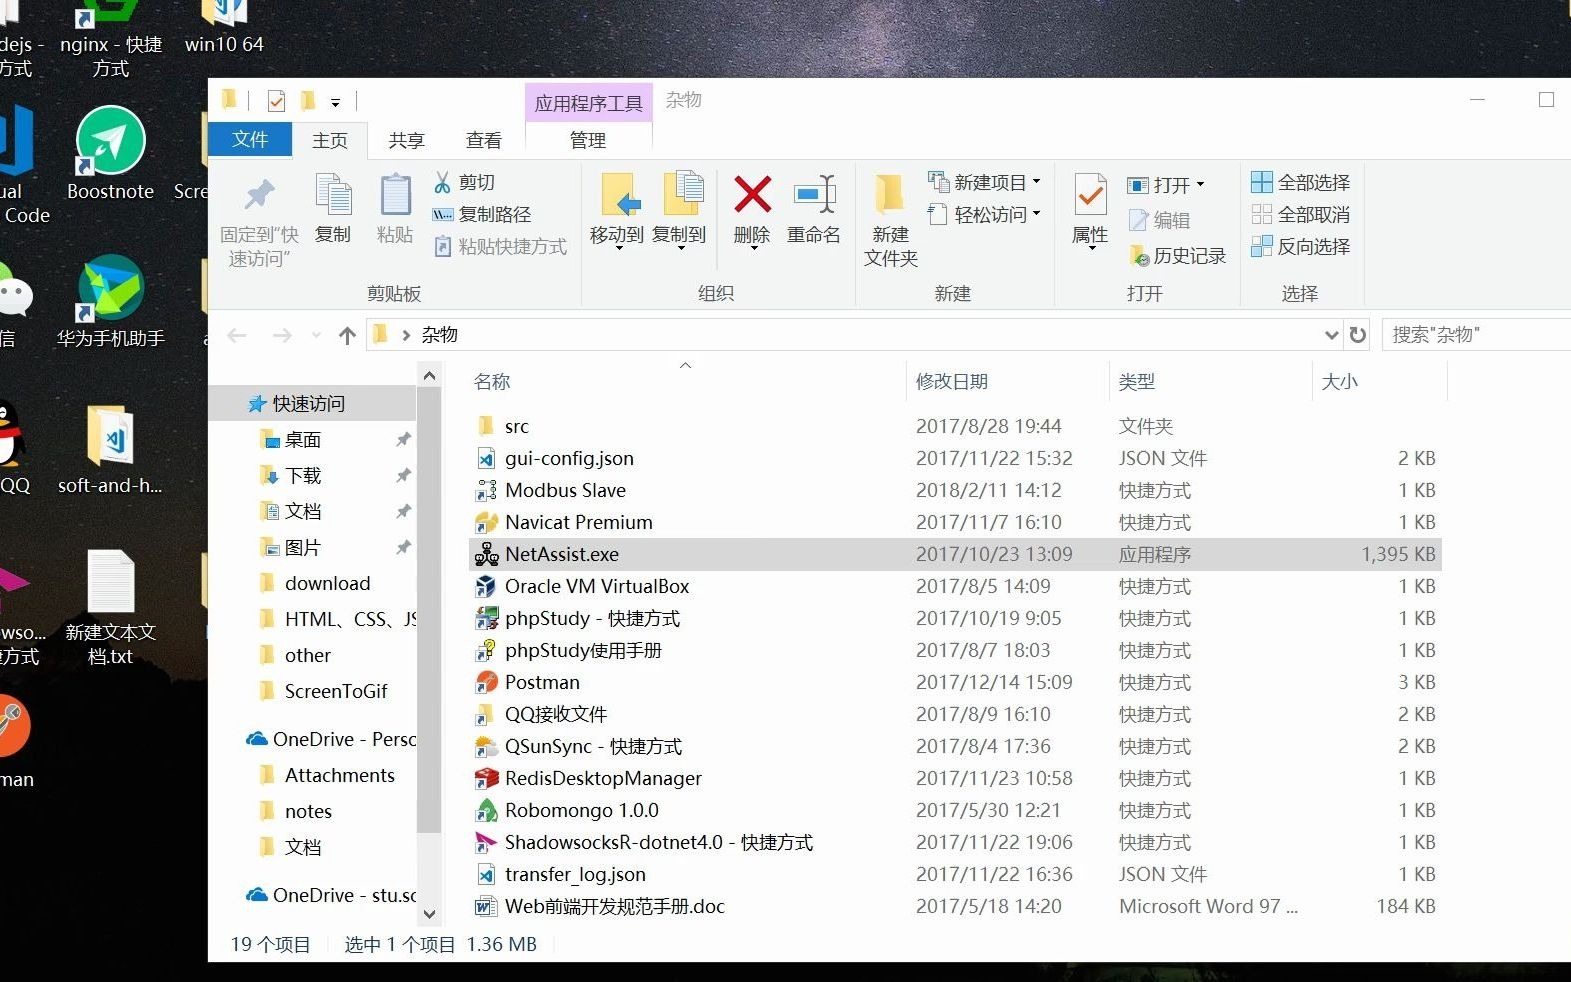Click the Refresh button beside address bar
The height and width of the screenshot is (982, 1571).
coord(1357,335)
